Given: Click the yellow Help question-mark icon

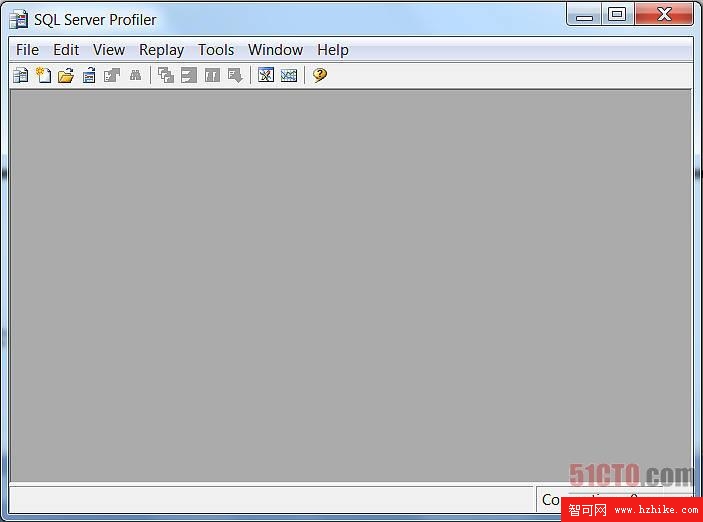Looking at the screenshot, I should click(320, 75).
